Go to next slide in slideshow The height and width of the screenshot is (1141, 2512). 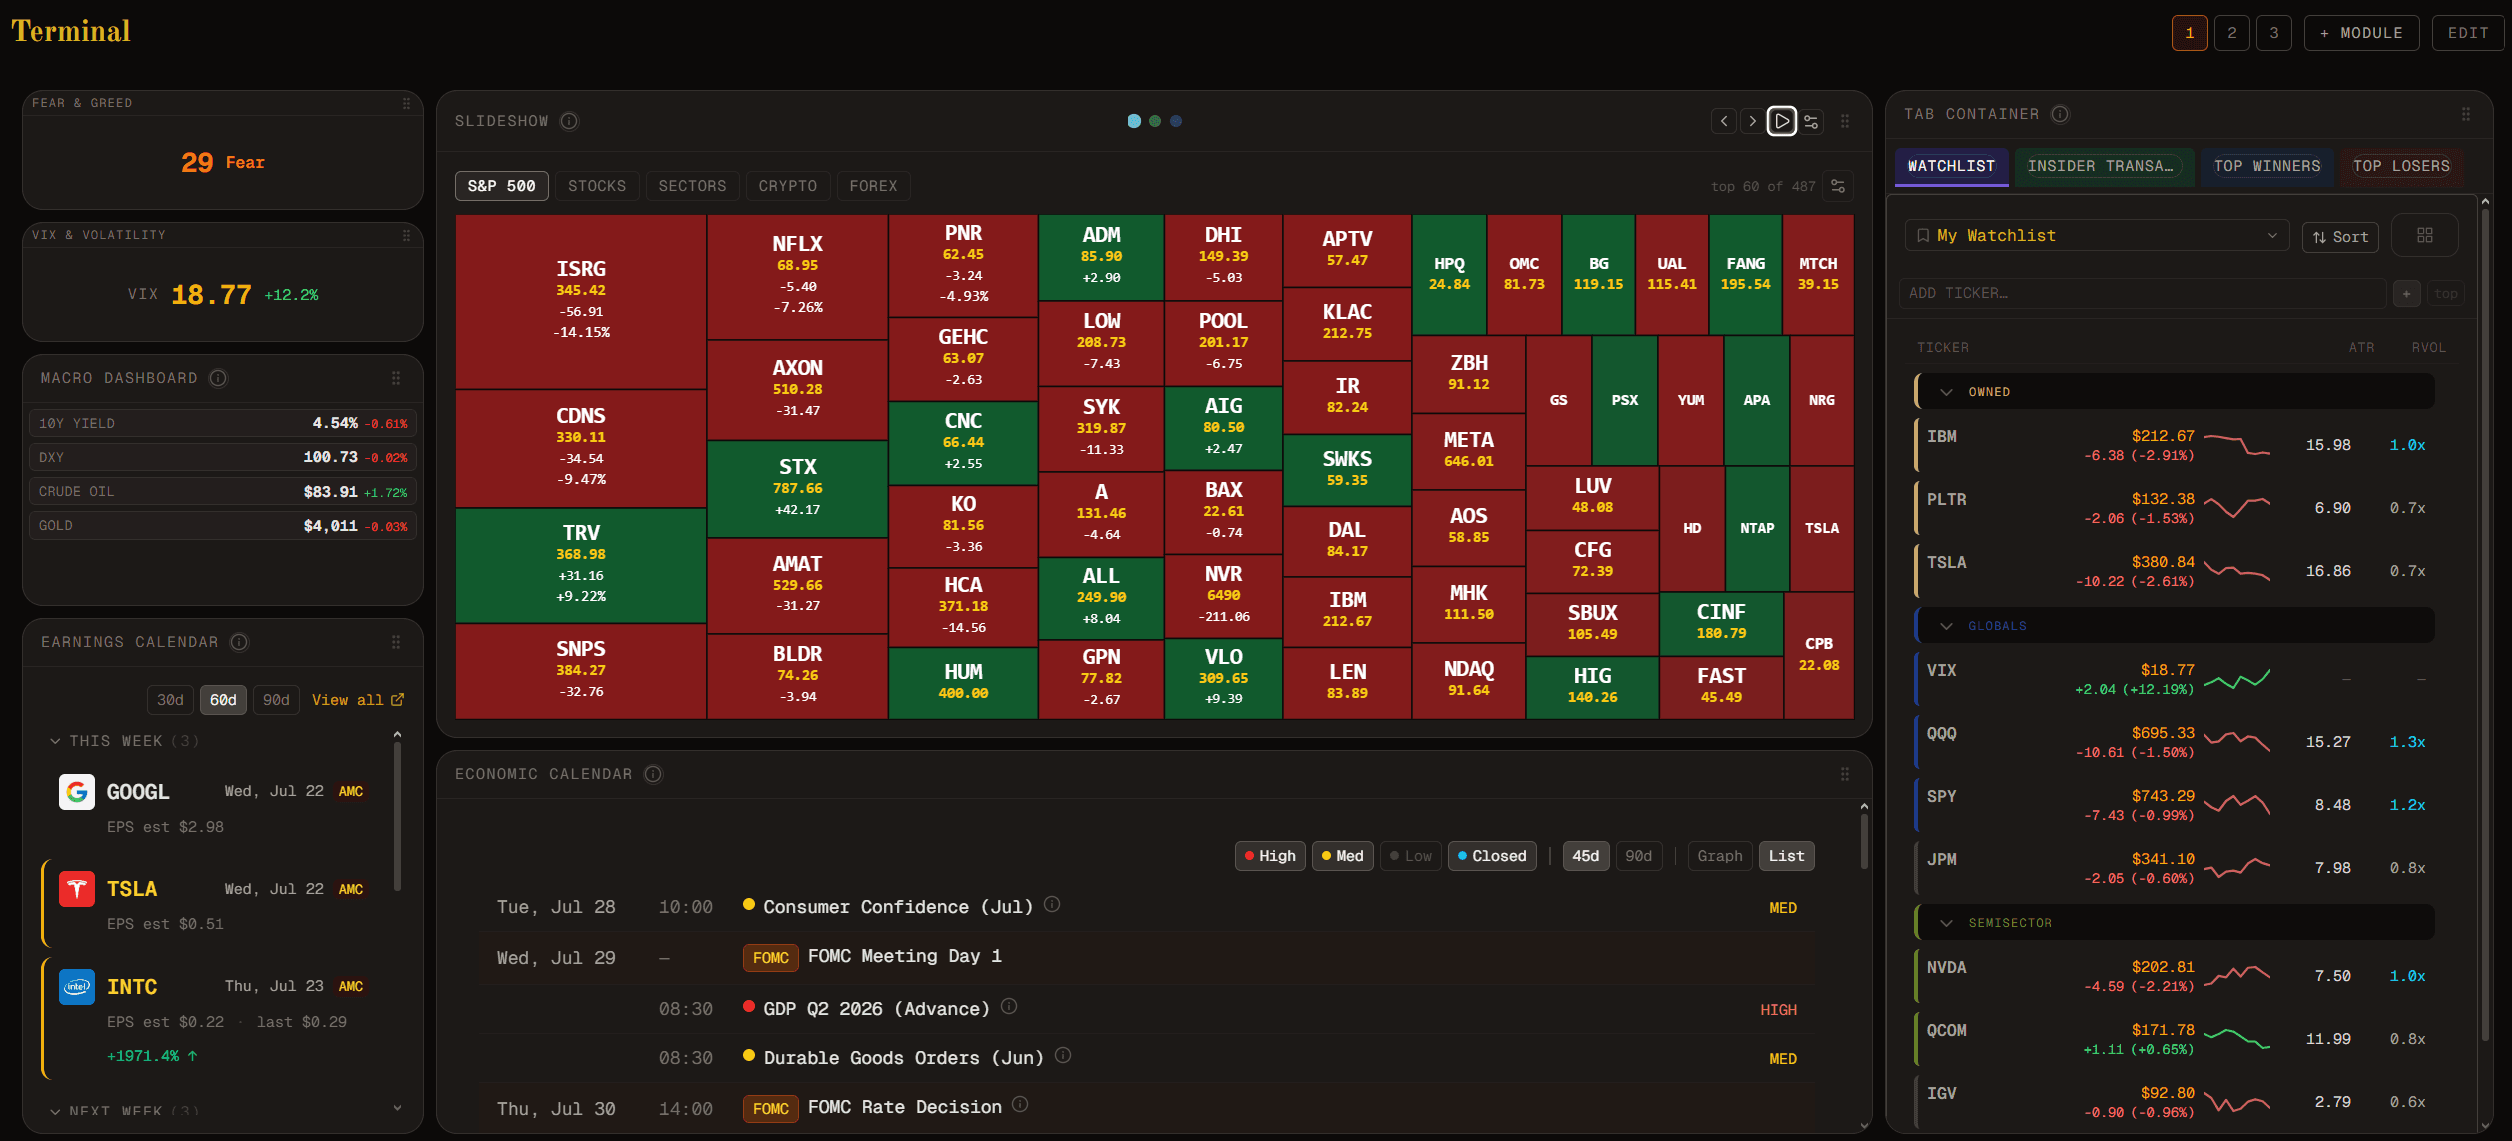[1752, 121]
